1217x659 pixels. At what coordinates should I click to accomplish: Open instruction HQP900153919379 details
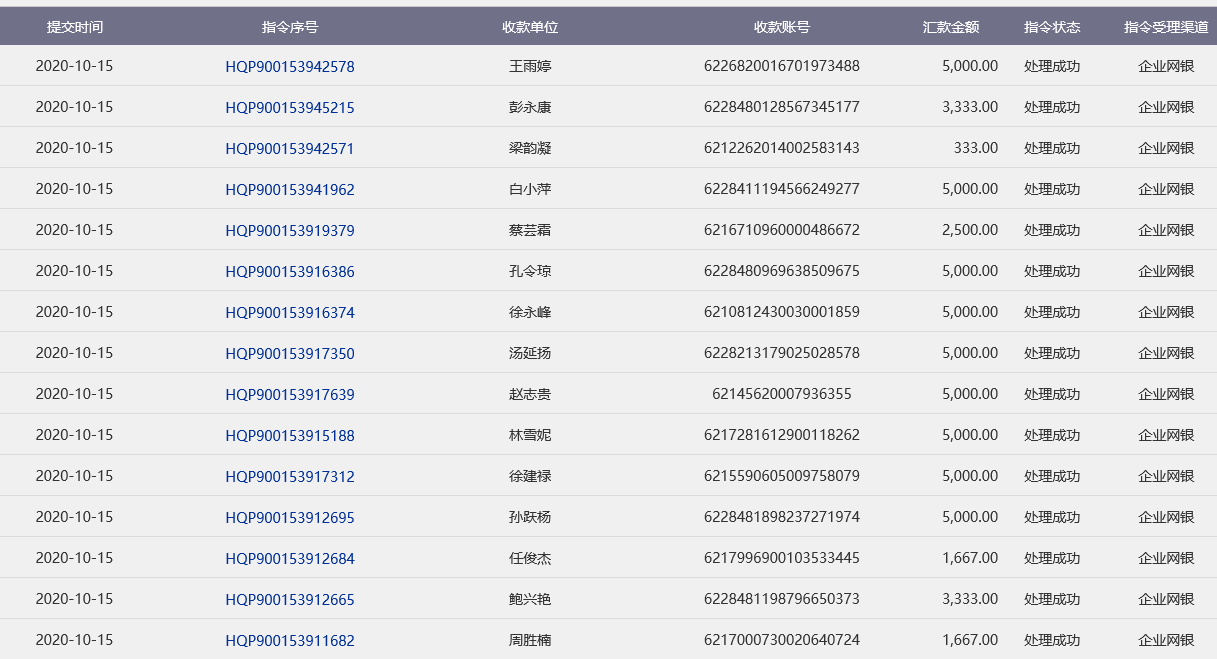tap(290, 231)
